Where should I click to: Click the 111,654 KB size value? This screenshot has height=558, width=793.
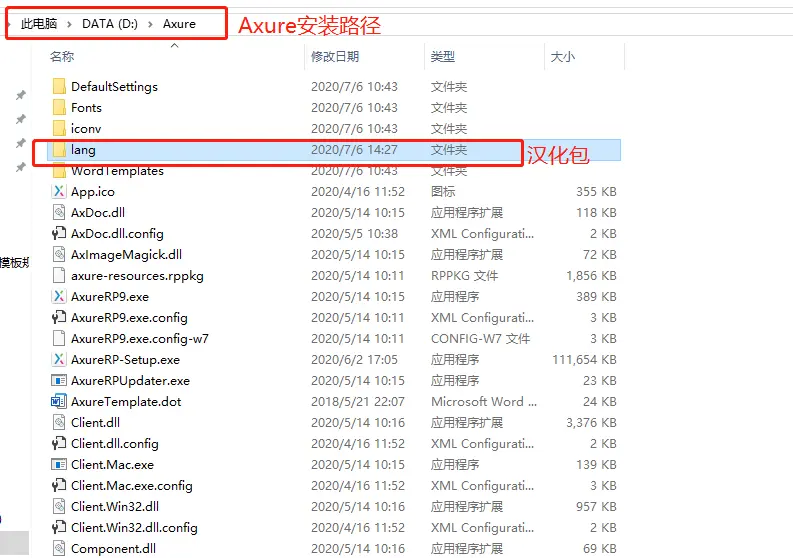pyautogui.click(x=584, y=360)
